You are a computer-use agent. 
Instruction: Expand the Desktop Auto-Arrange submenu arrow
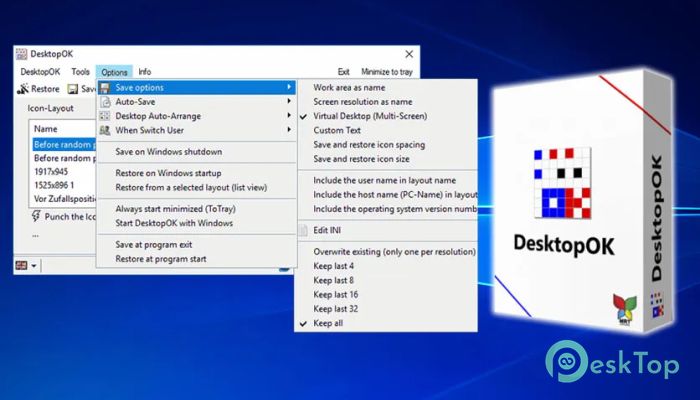(289, 116)
